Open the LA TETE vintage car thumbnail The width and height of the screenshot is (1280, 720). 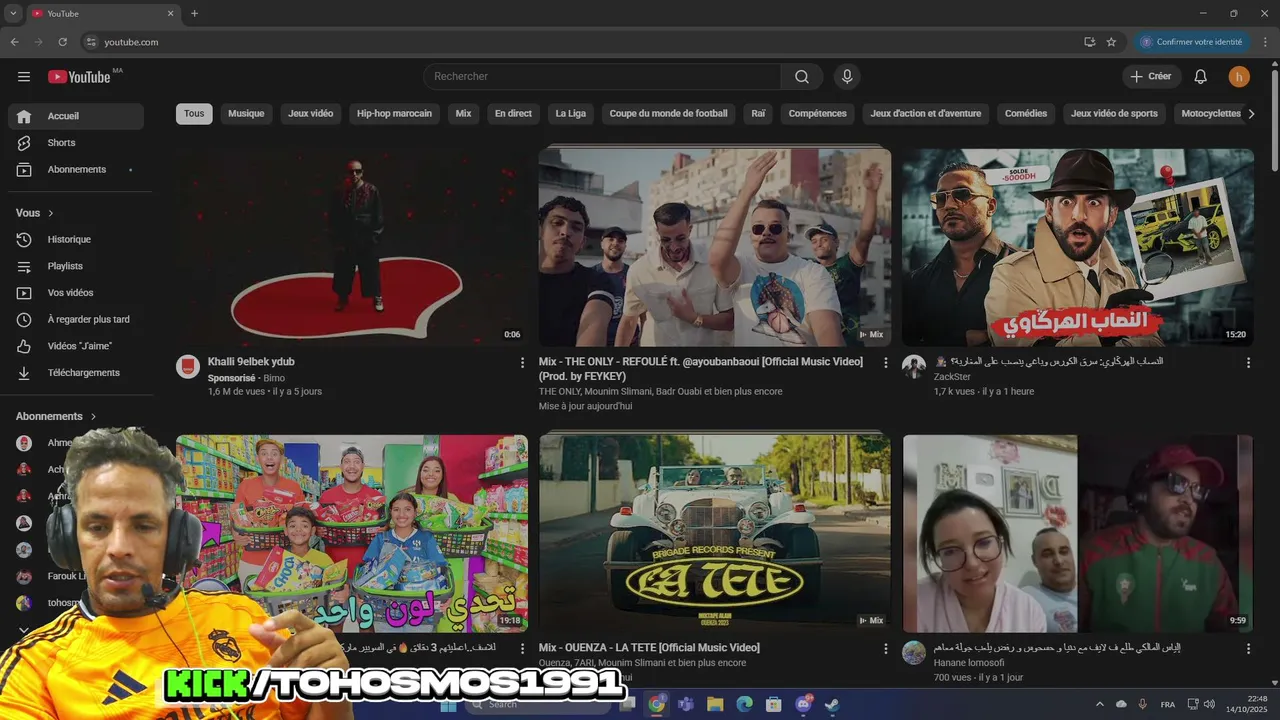[715, 533]
